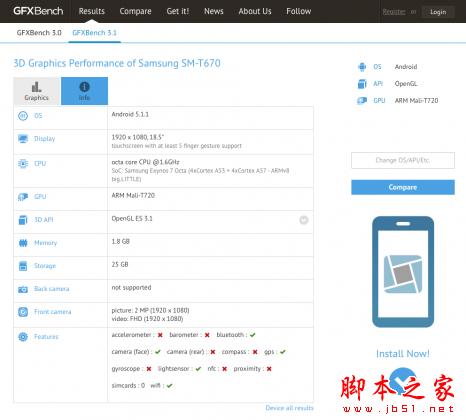Click the camera (face) green check

pos(158,352)
